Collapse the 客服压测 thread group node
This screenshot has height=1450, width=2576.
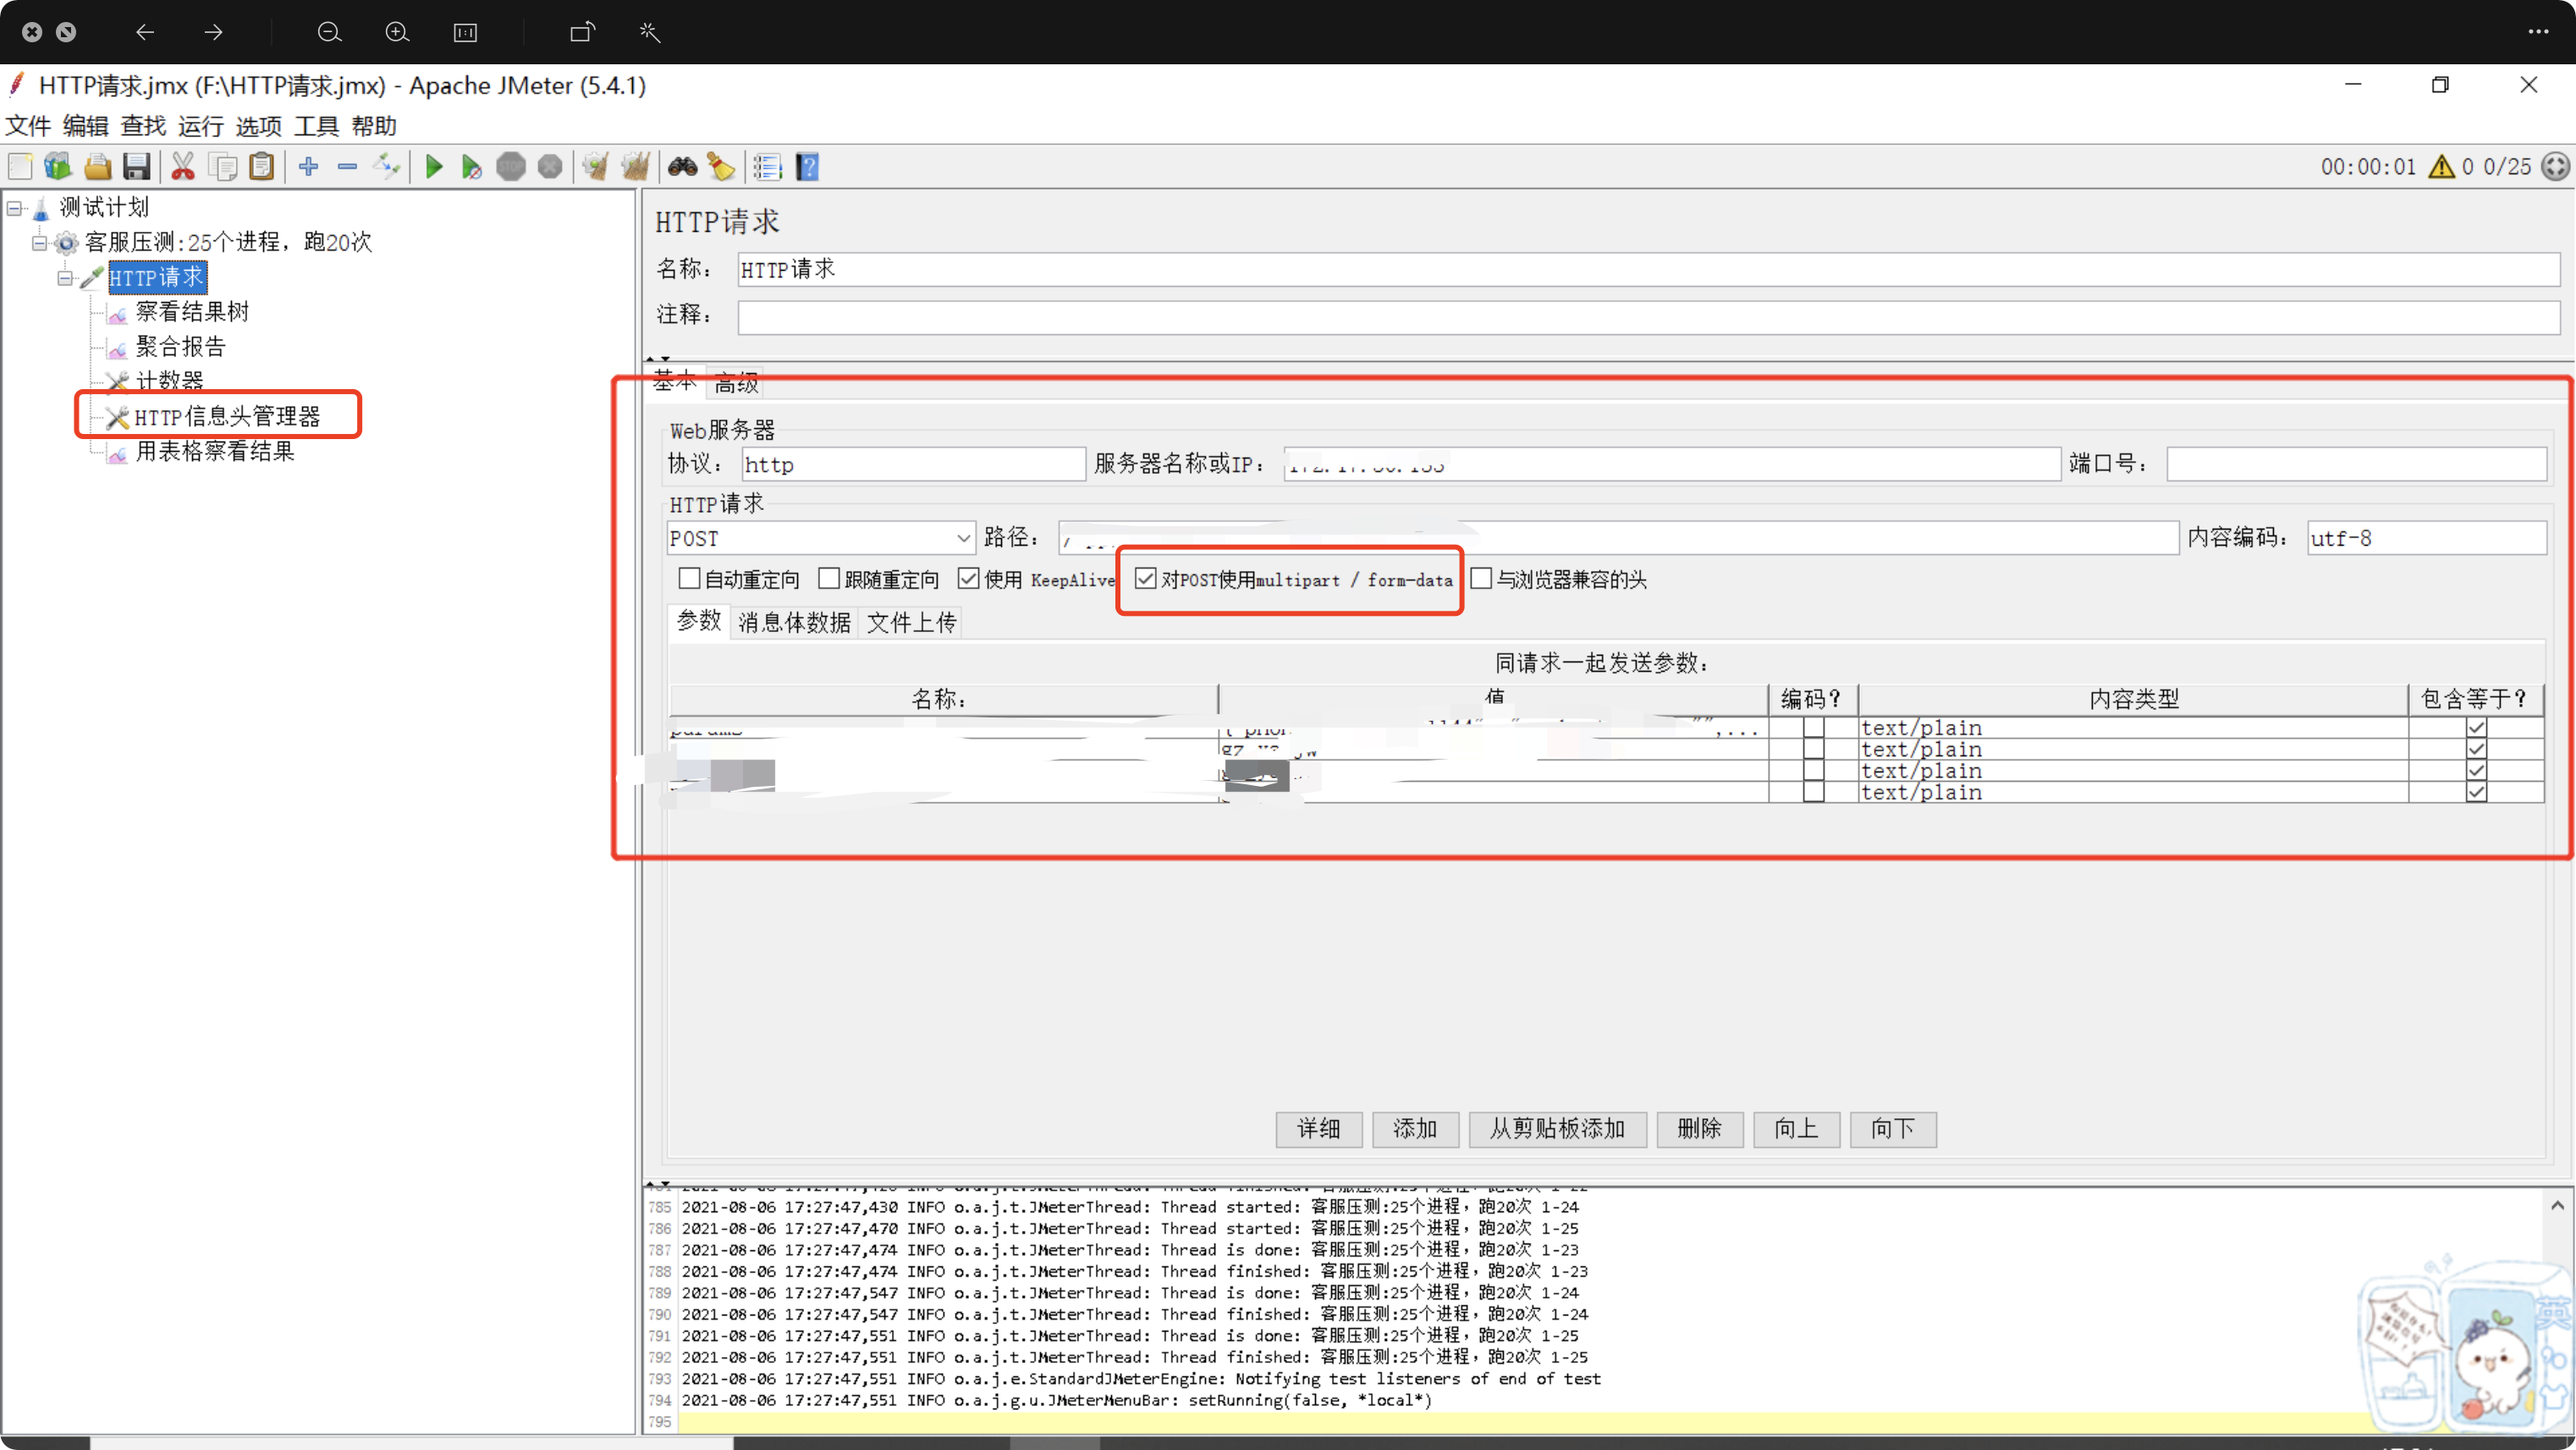(39, 243)
